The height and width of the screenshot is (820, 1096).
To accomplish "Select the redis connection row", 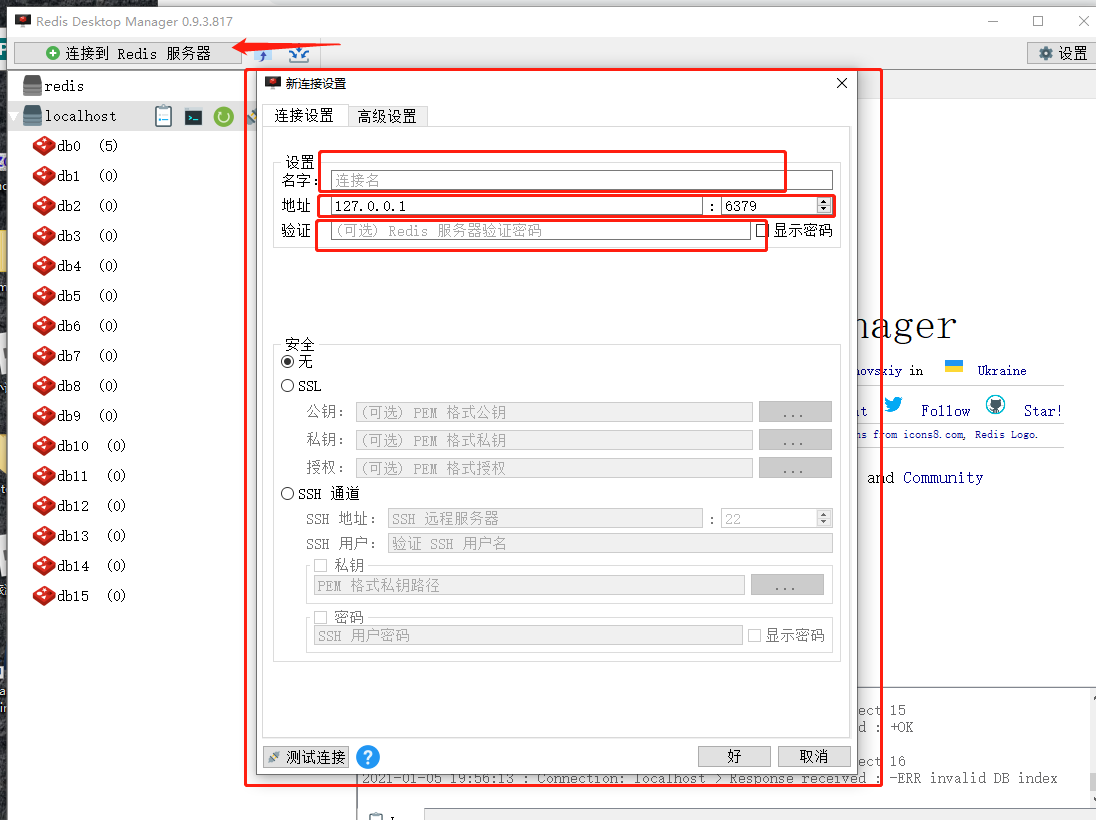I will tap(126, 85).
